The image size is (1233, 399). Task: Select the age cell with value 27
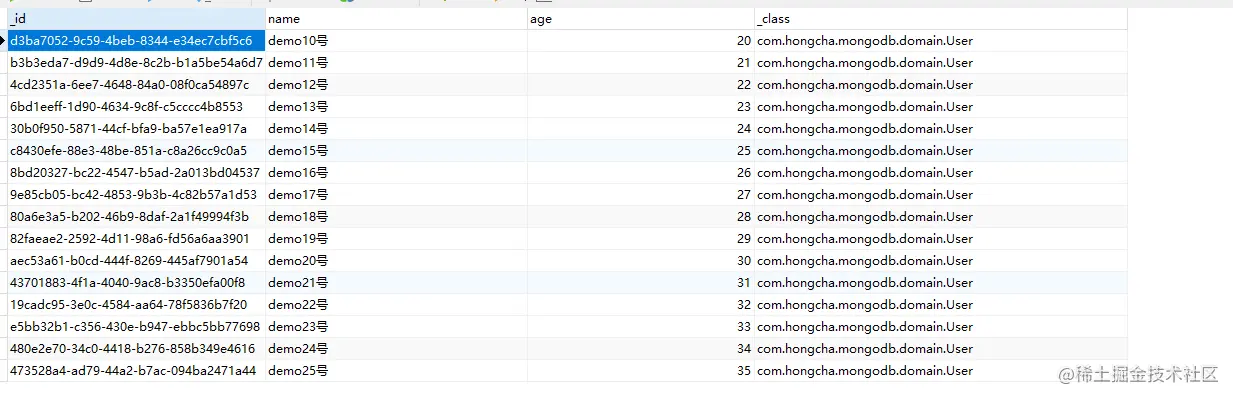(641, 195)
